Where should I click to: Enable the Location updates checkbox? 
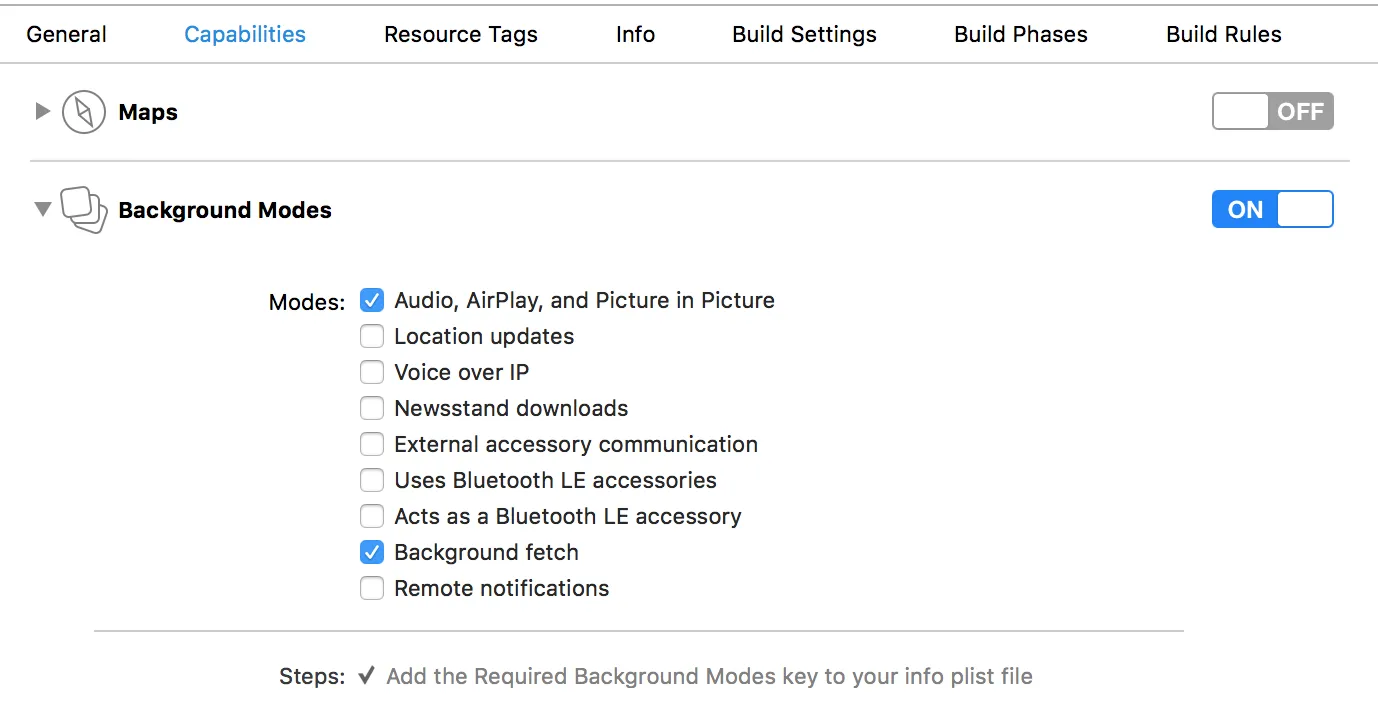[x=372, y=336]
